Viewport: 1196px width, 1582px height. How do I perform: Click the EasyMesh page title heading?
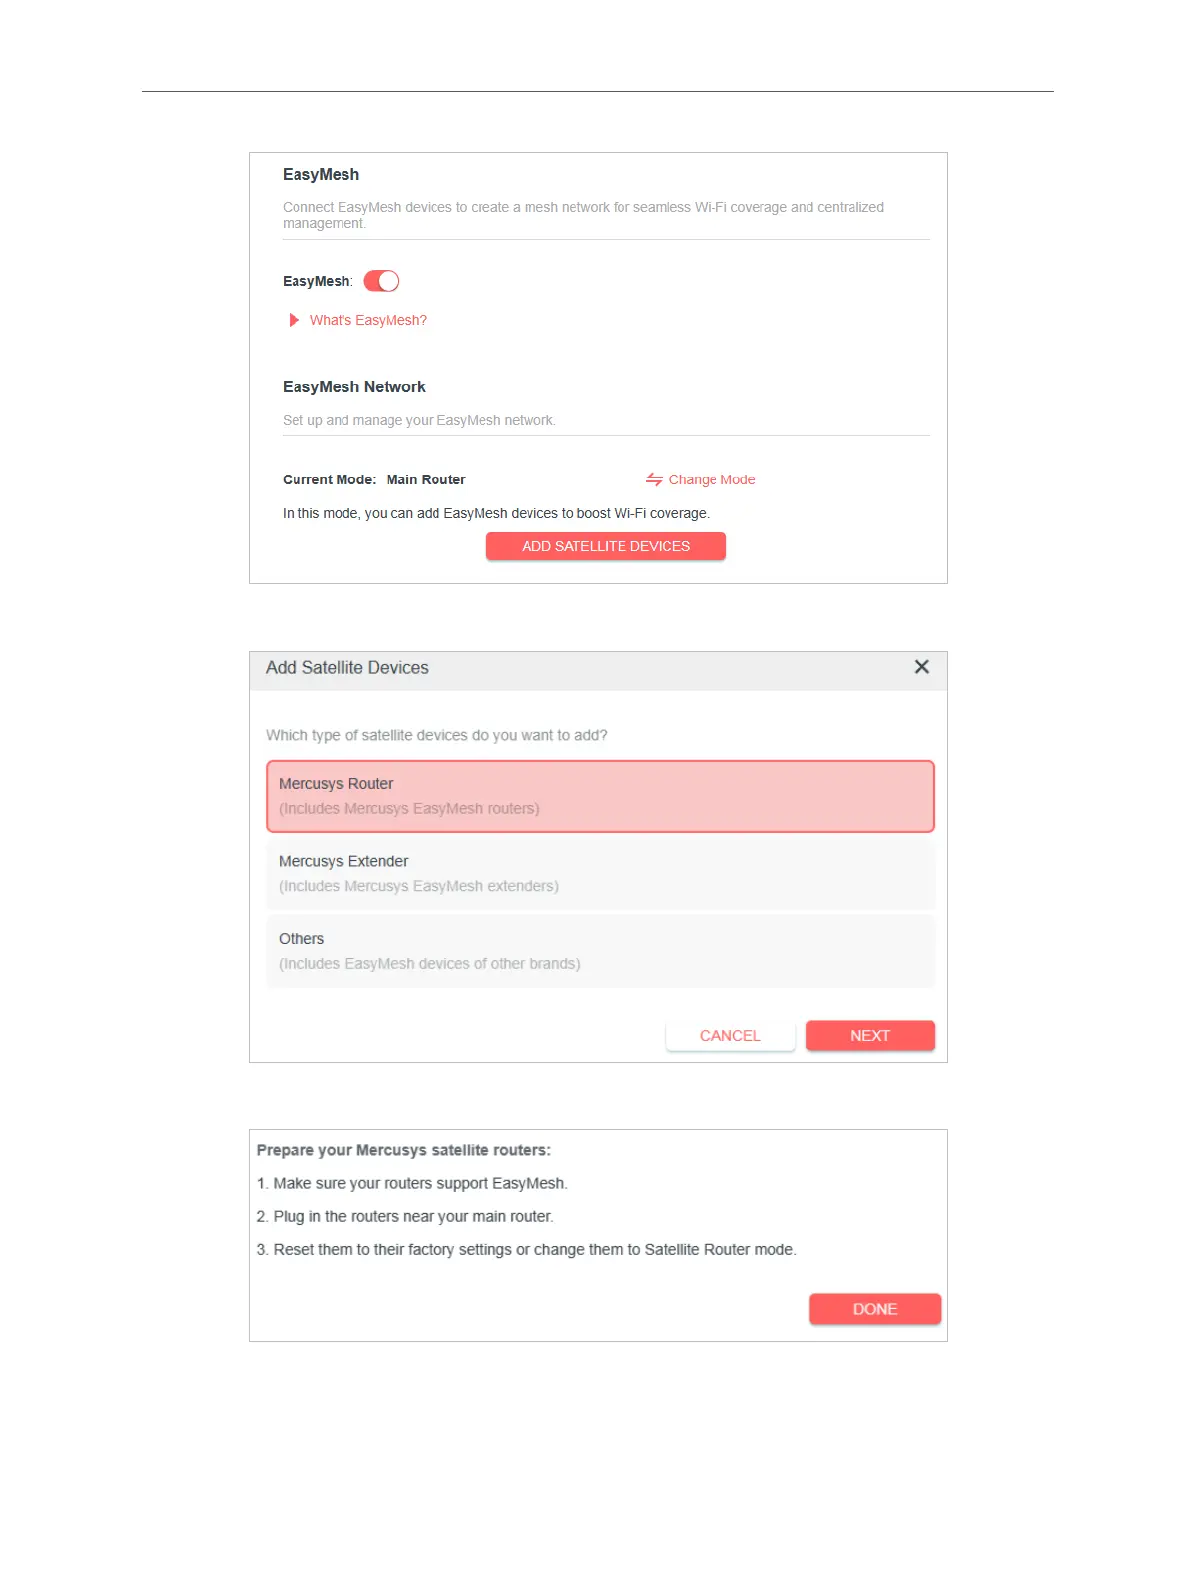tap(321, 174)
